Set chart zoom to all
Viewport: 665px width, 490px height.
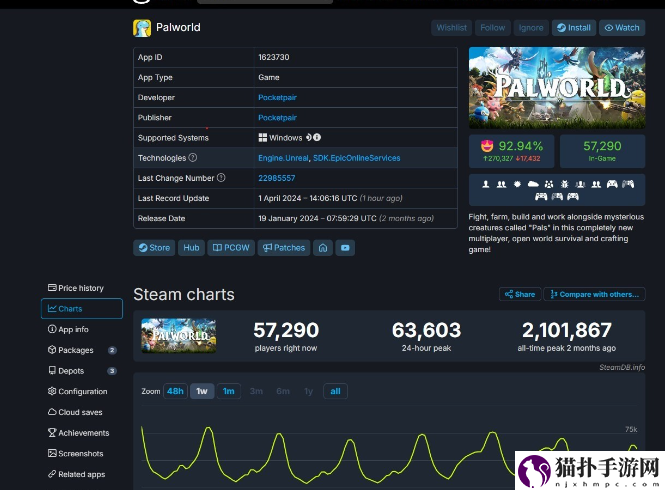[335, 391]
